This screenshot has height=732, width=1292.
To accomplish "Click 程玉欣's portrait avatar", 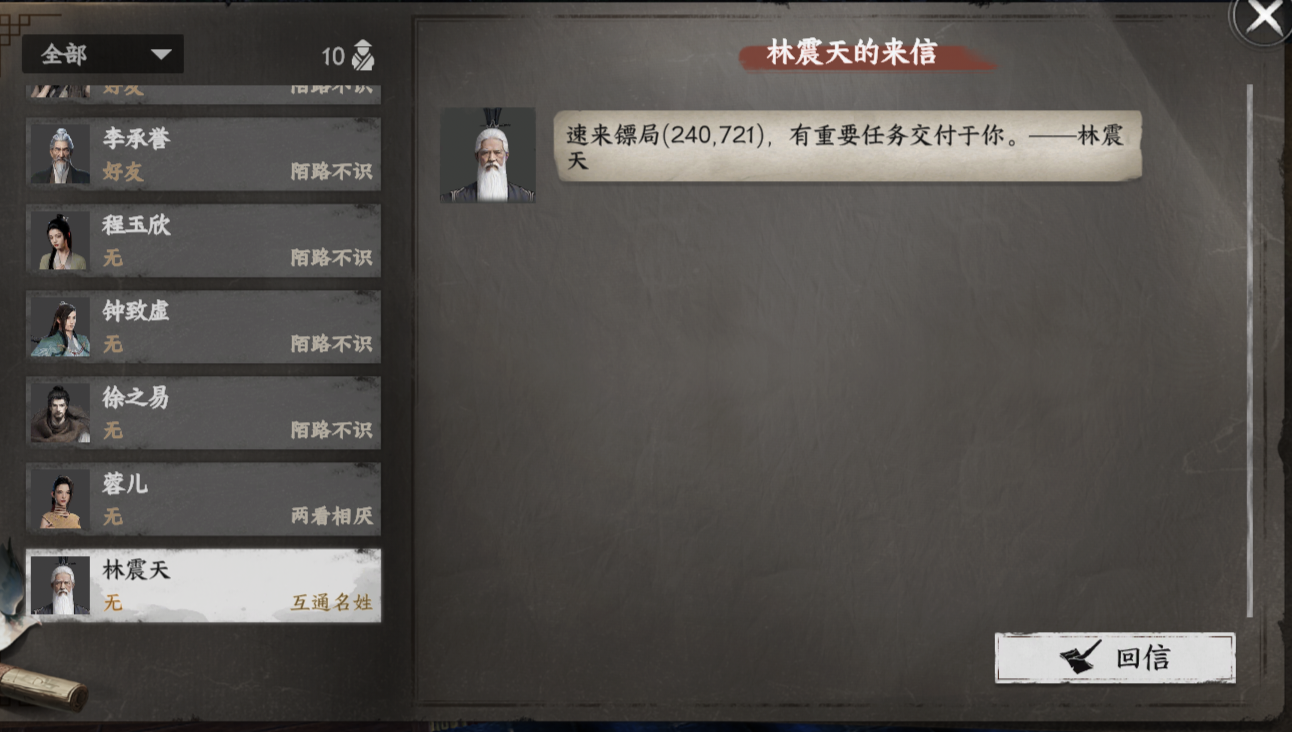I will (60, 241).
